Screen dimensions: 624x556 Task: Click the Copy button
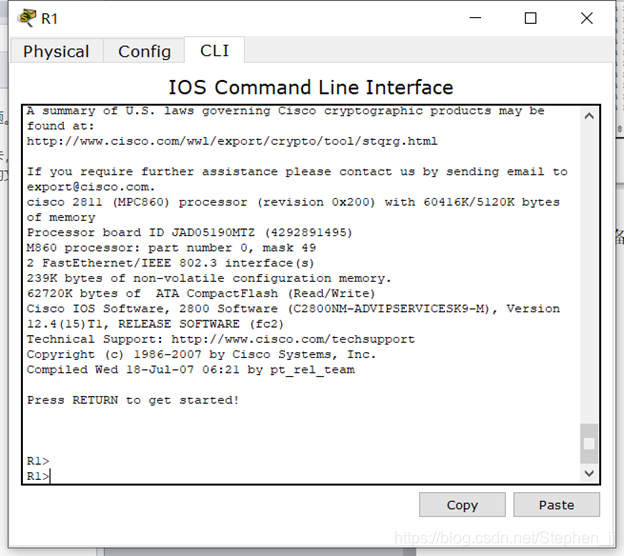[x=462, y=505]
